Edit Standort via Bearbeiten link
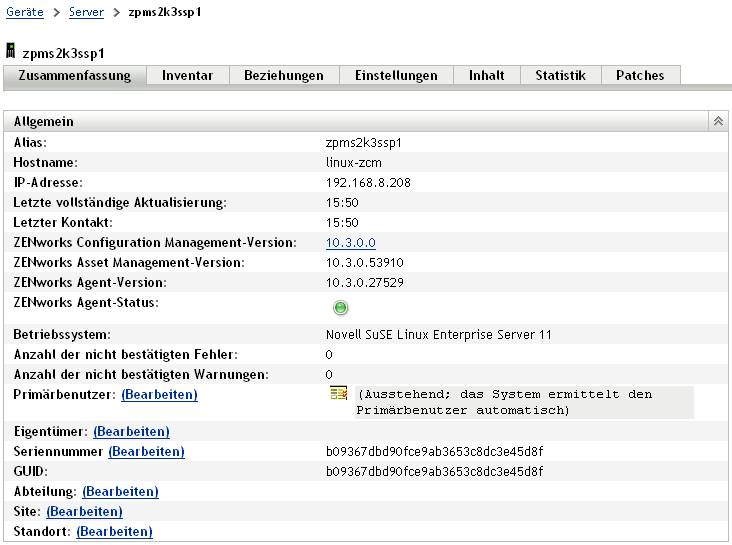Screen dimensions: 732x545 114,532
